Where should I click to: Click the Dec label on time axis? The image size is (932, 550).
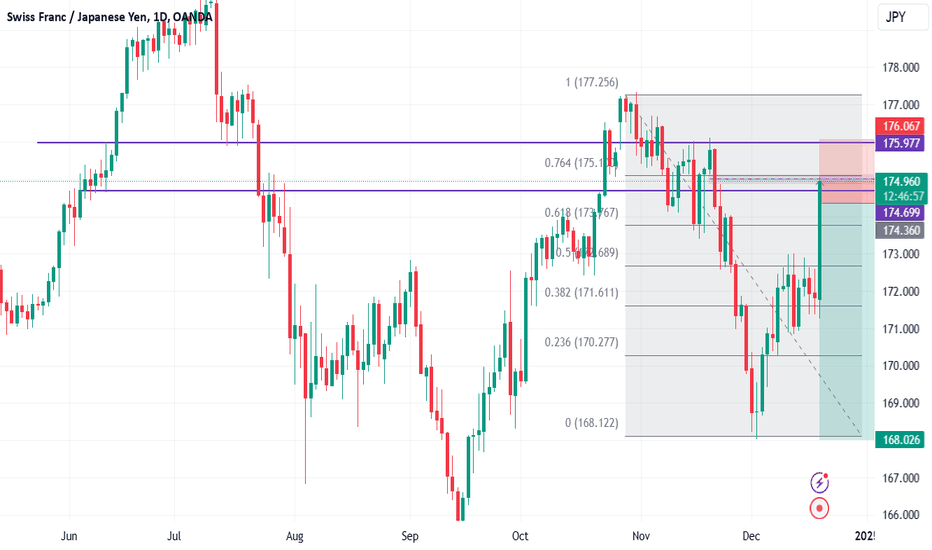(751, 536)
